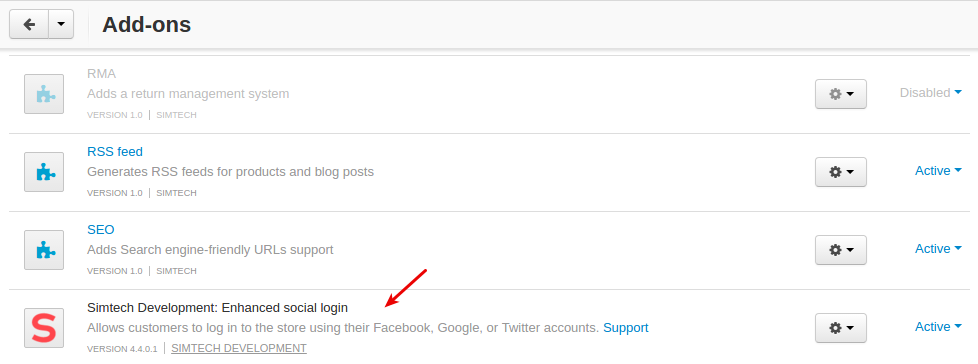
Task: Select the Simtech Development: Enhanced social login title
Action: [217, 307]
